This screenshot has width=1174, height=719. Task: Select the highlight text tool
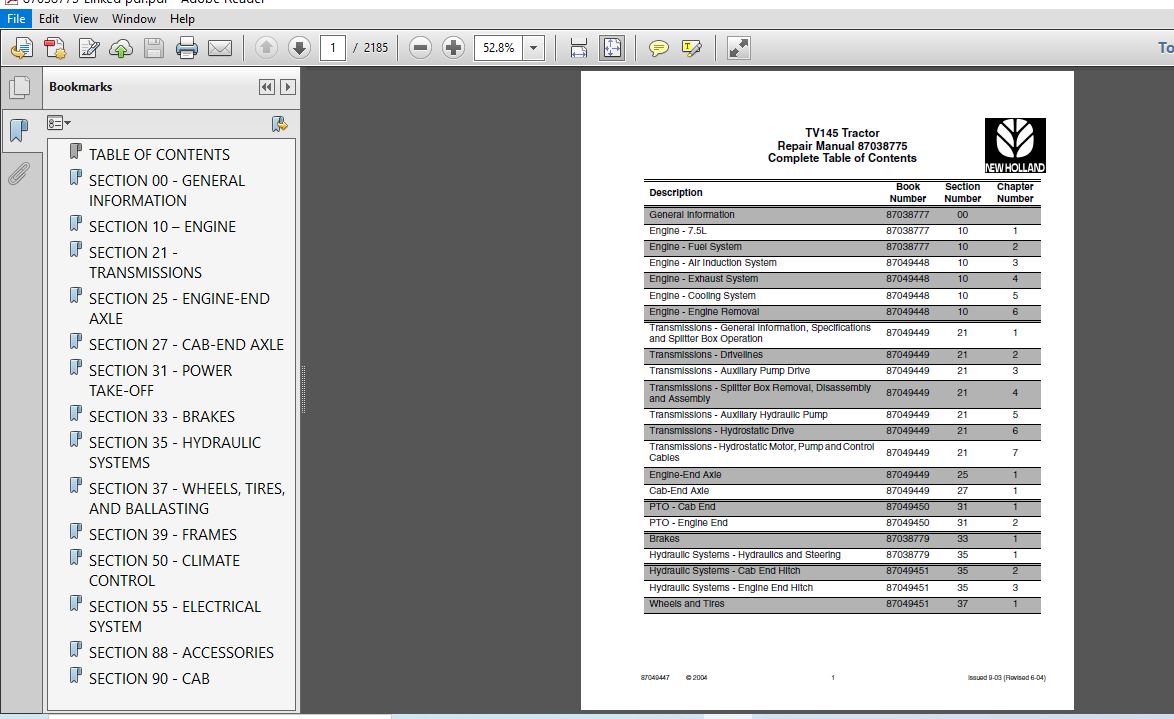click(x=691, y=48)
